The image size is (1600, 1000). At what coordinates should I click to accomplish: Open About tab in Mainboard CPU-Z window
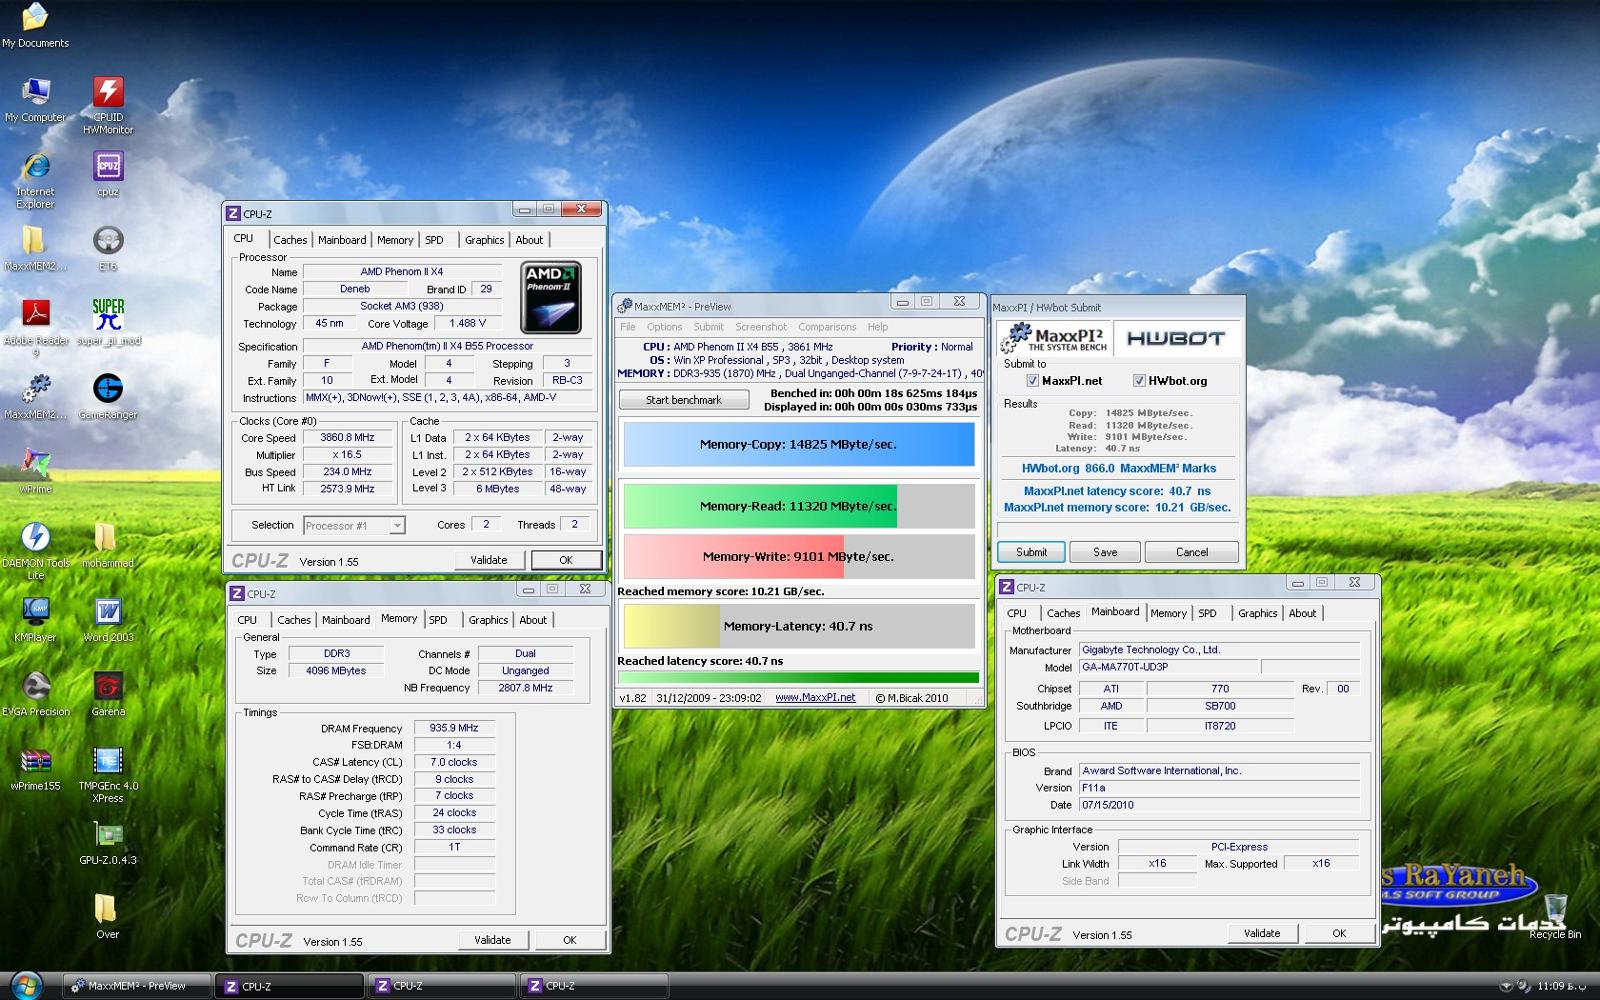pos(1302,613)
